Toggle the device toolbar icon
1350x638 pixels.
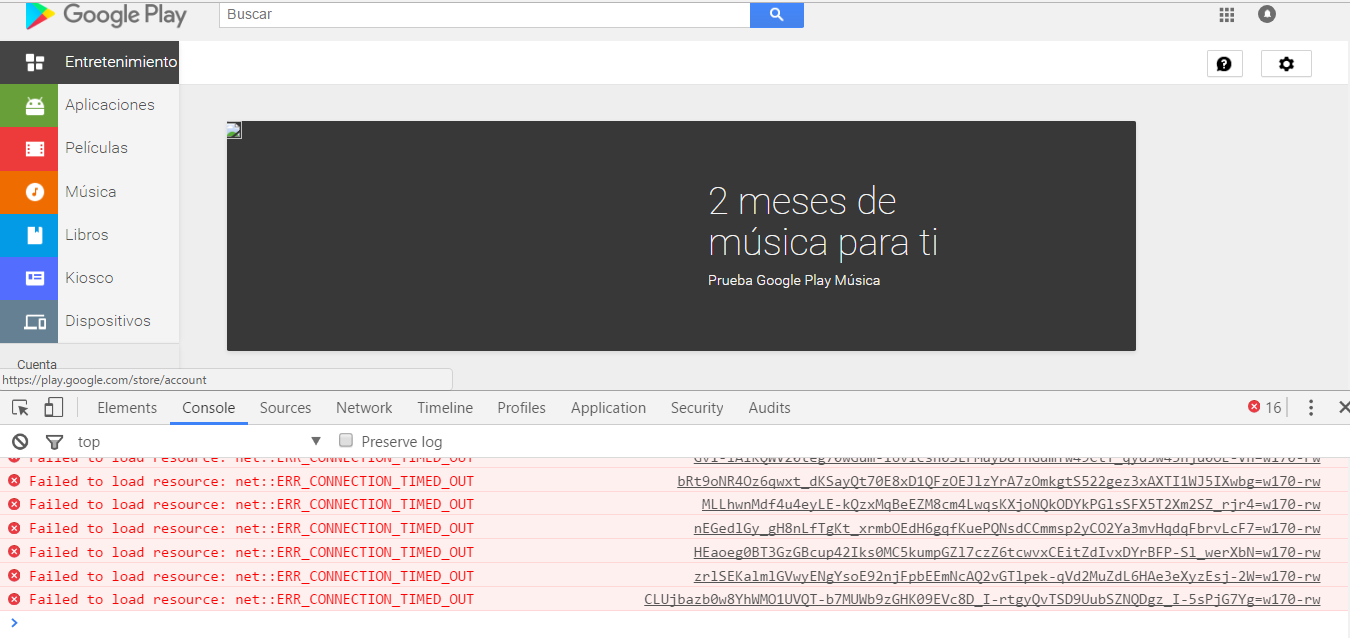(x=53, y=408)
